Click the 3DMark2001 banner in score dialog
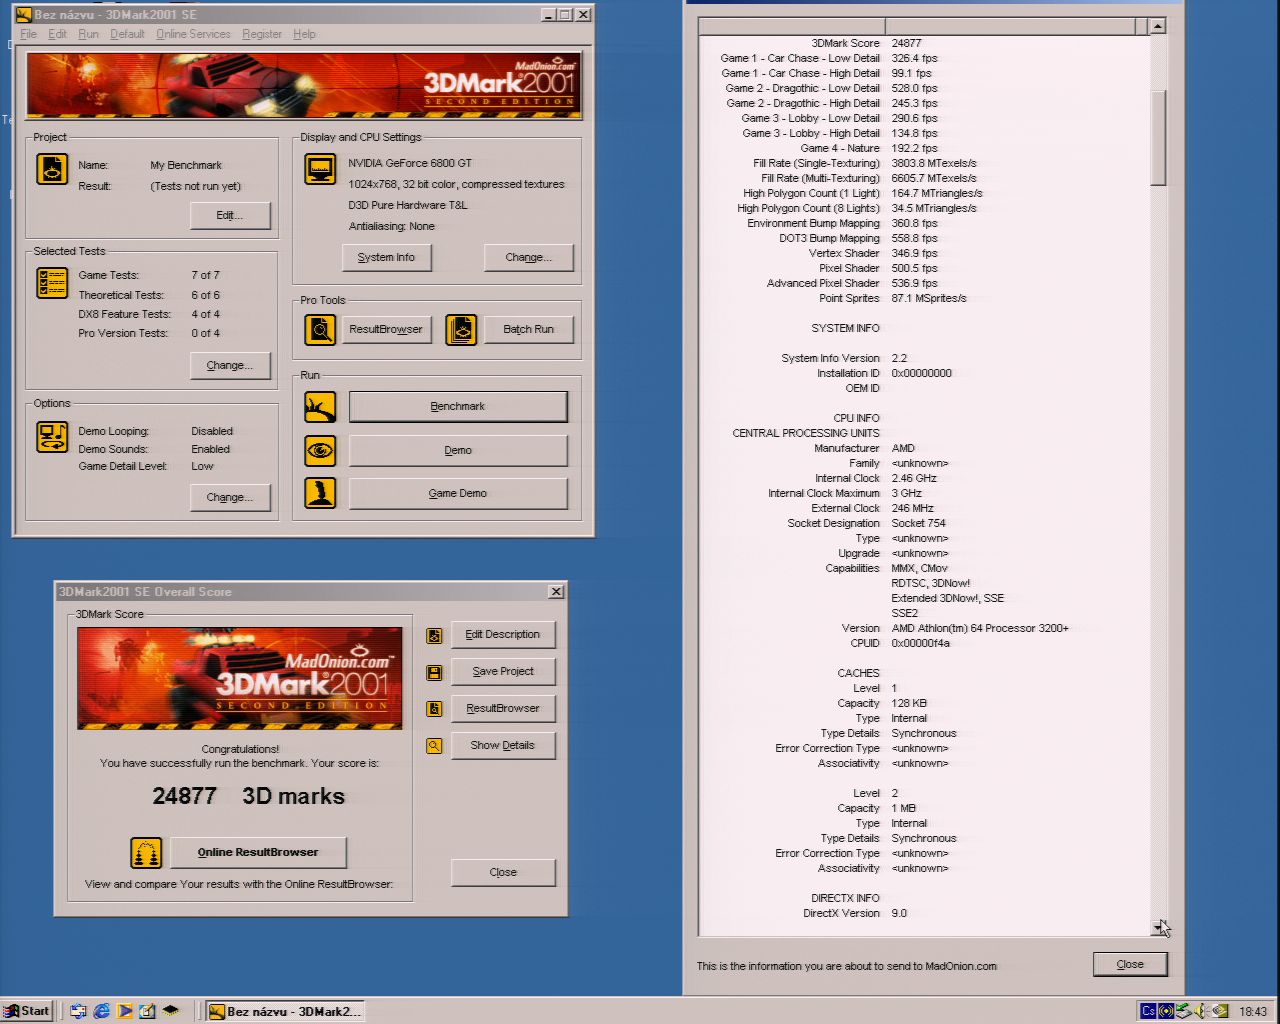This screenshot has width=1280, height=1024. [240, 678]
